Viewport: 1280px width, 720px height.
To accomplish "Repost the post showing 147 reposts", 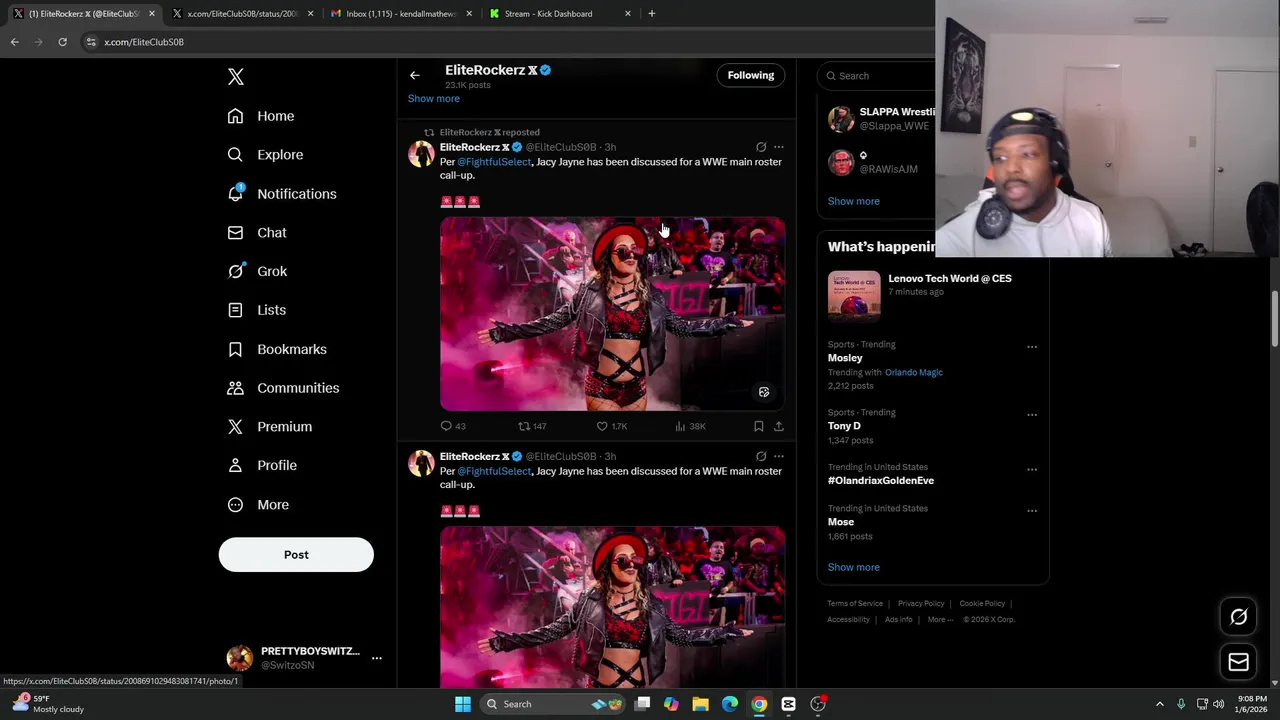I will [532, 426].
